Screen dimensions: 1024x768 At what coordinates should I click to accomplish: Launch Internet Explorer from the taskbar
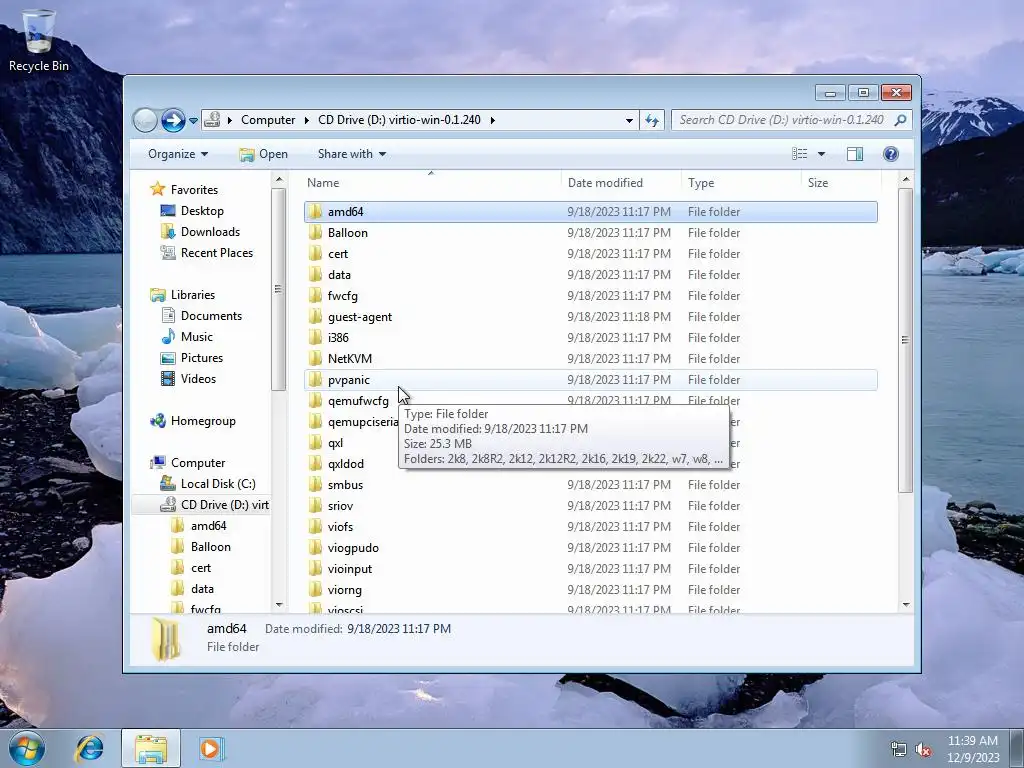89,748
